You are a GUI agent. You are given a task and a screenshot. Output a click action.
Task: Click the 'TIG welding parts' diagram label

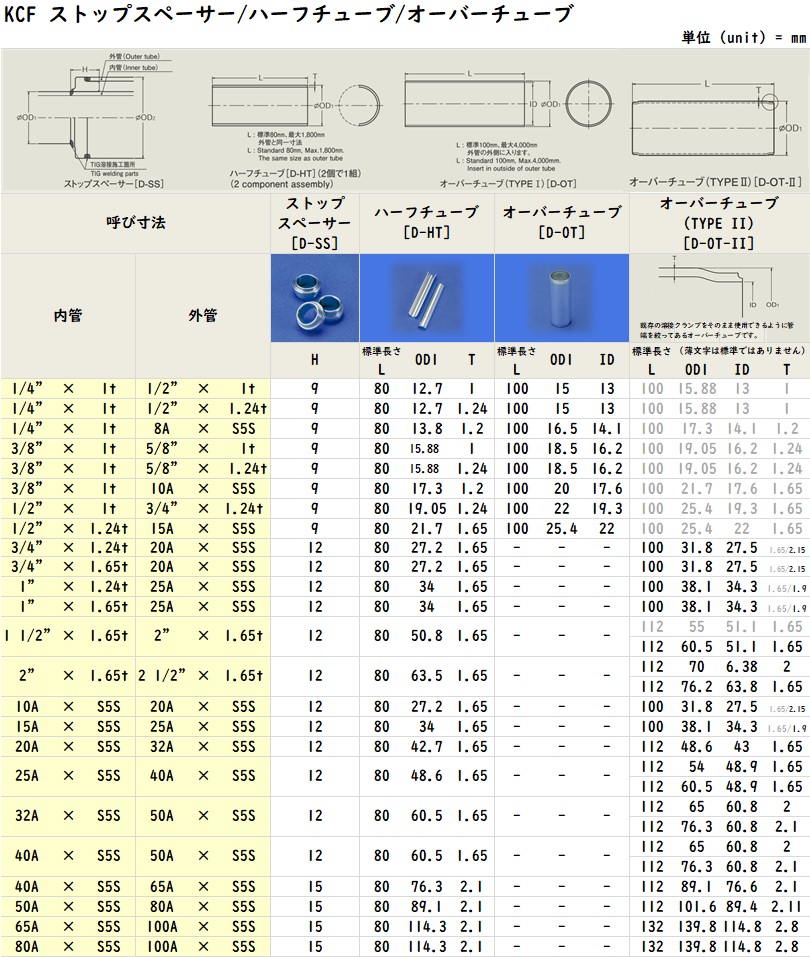(x=114, y=173)
